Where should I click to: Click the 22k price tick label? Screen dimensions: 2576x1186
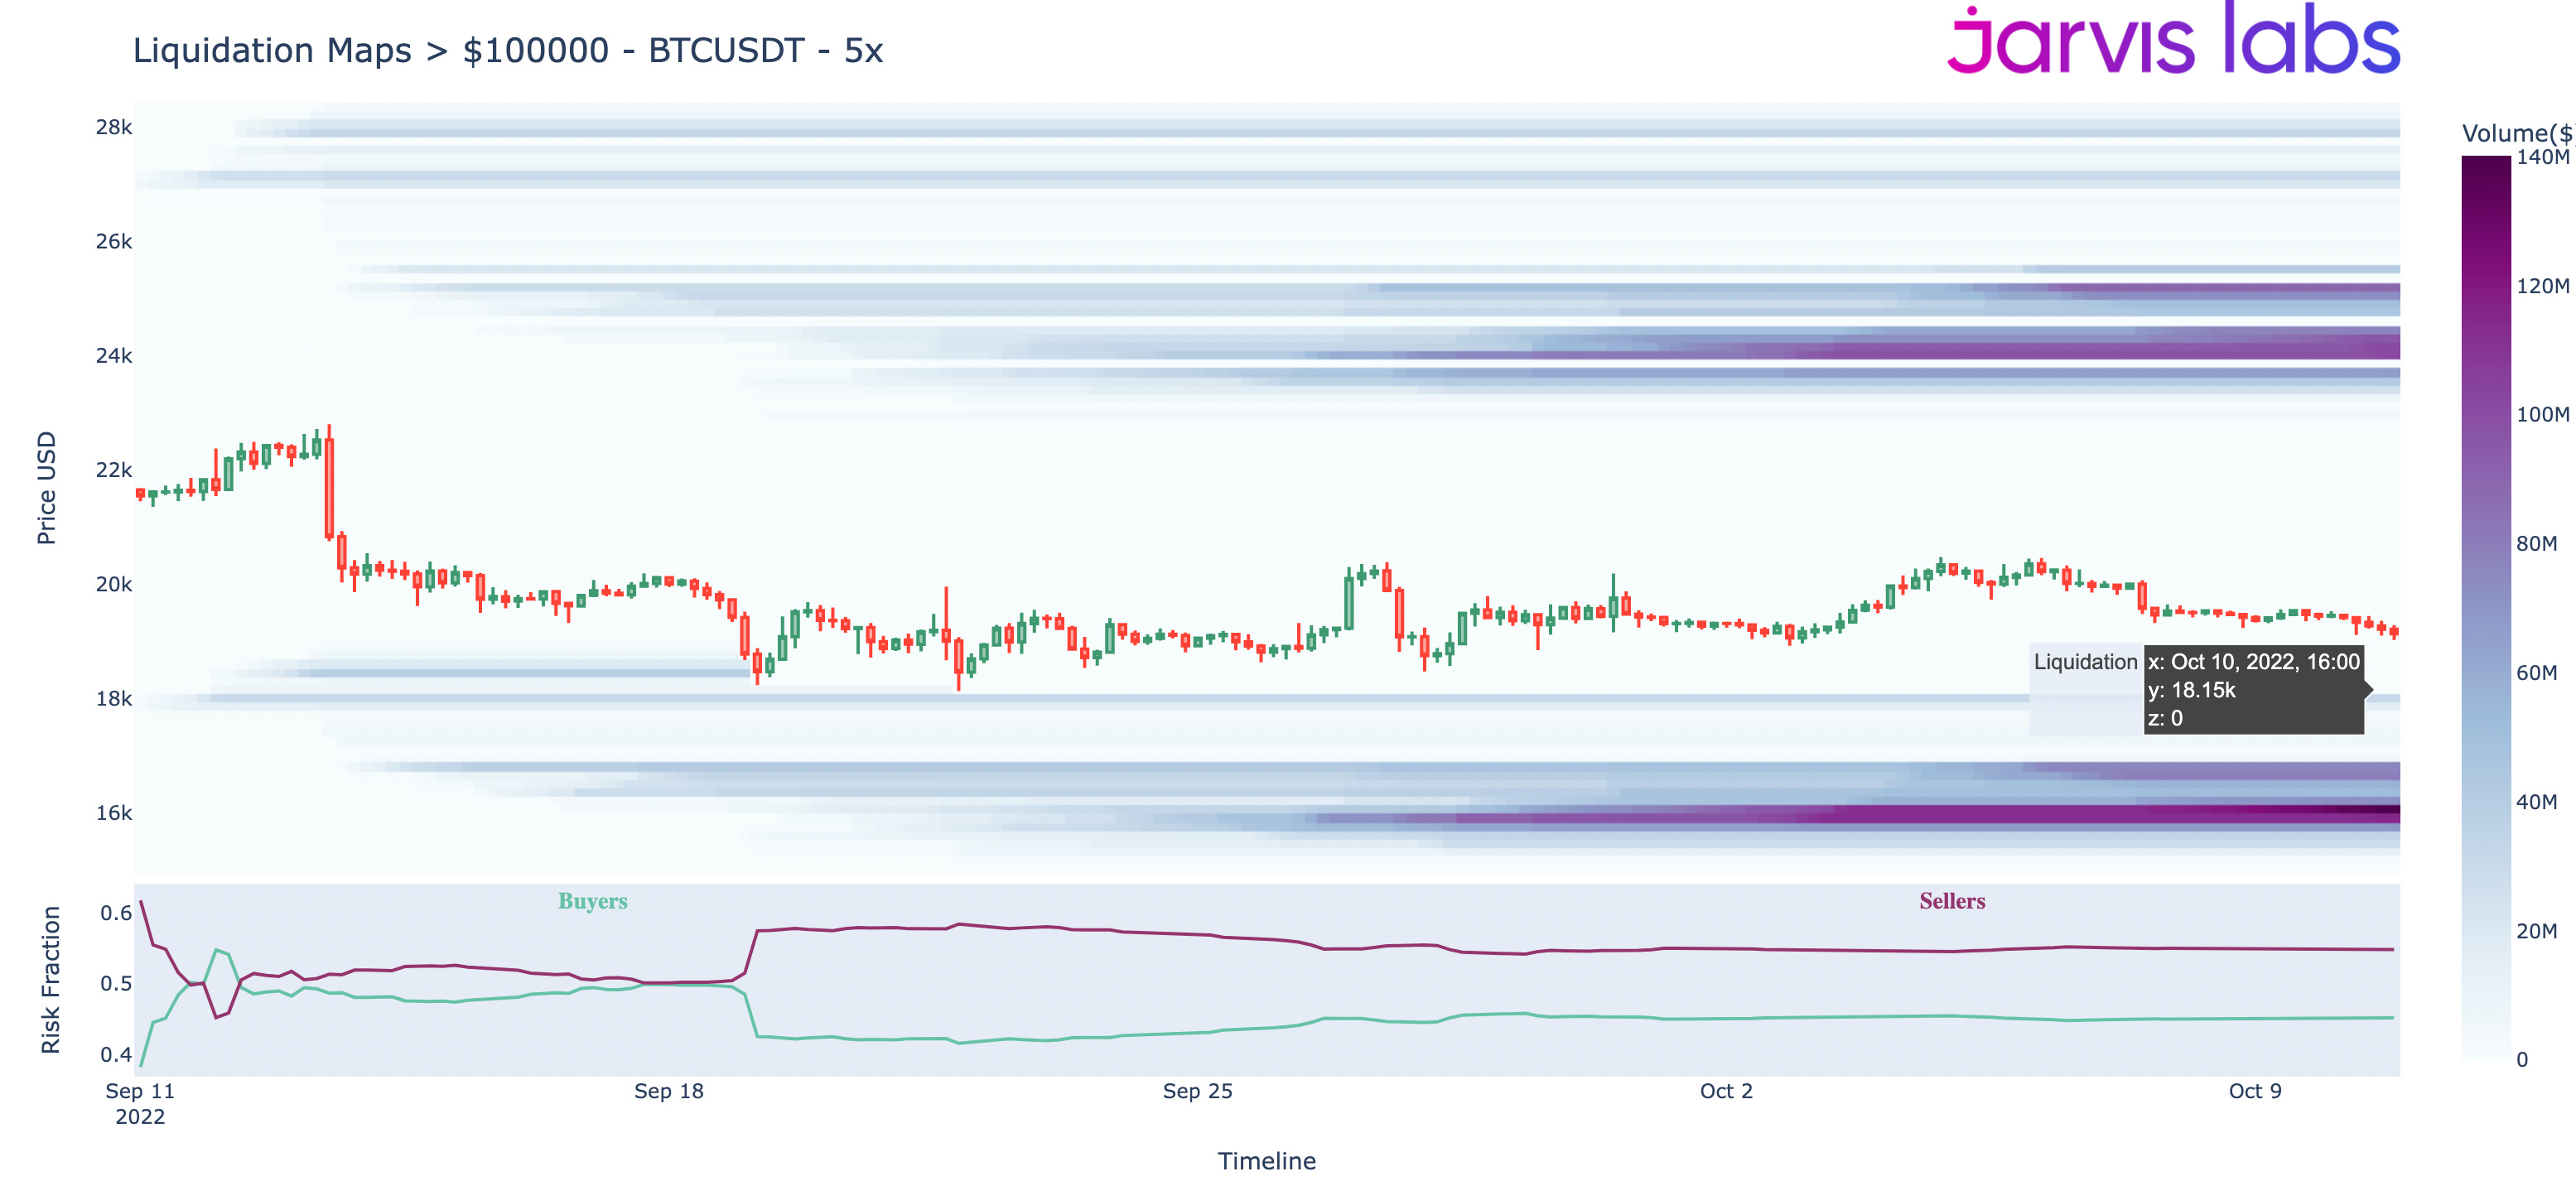113,470
